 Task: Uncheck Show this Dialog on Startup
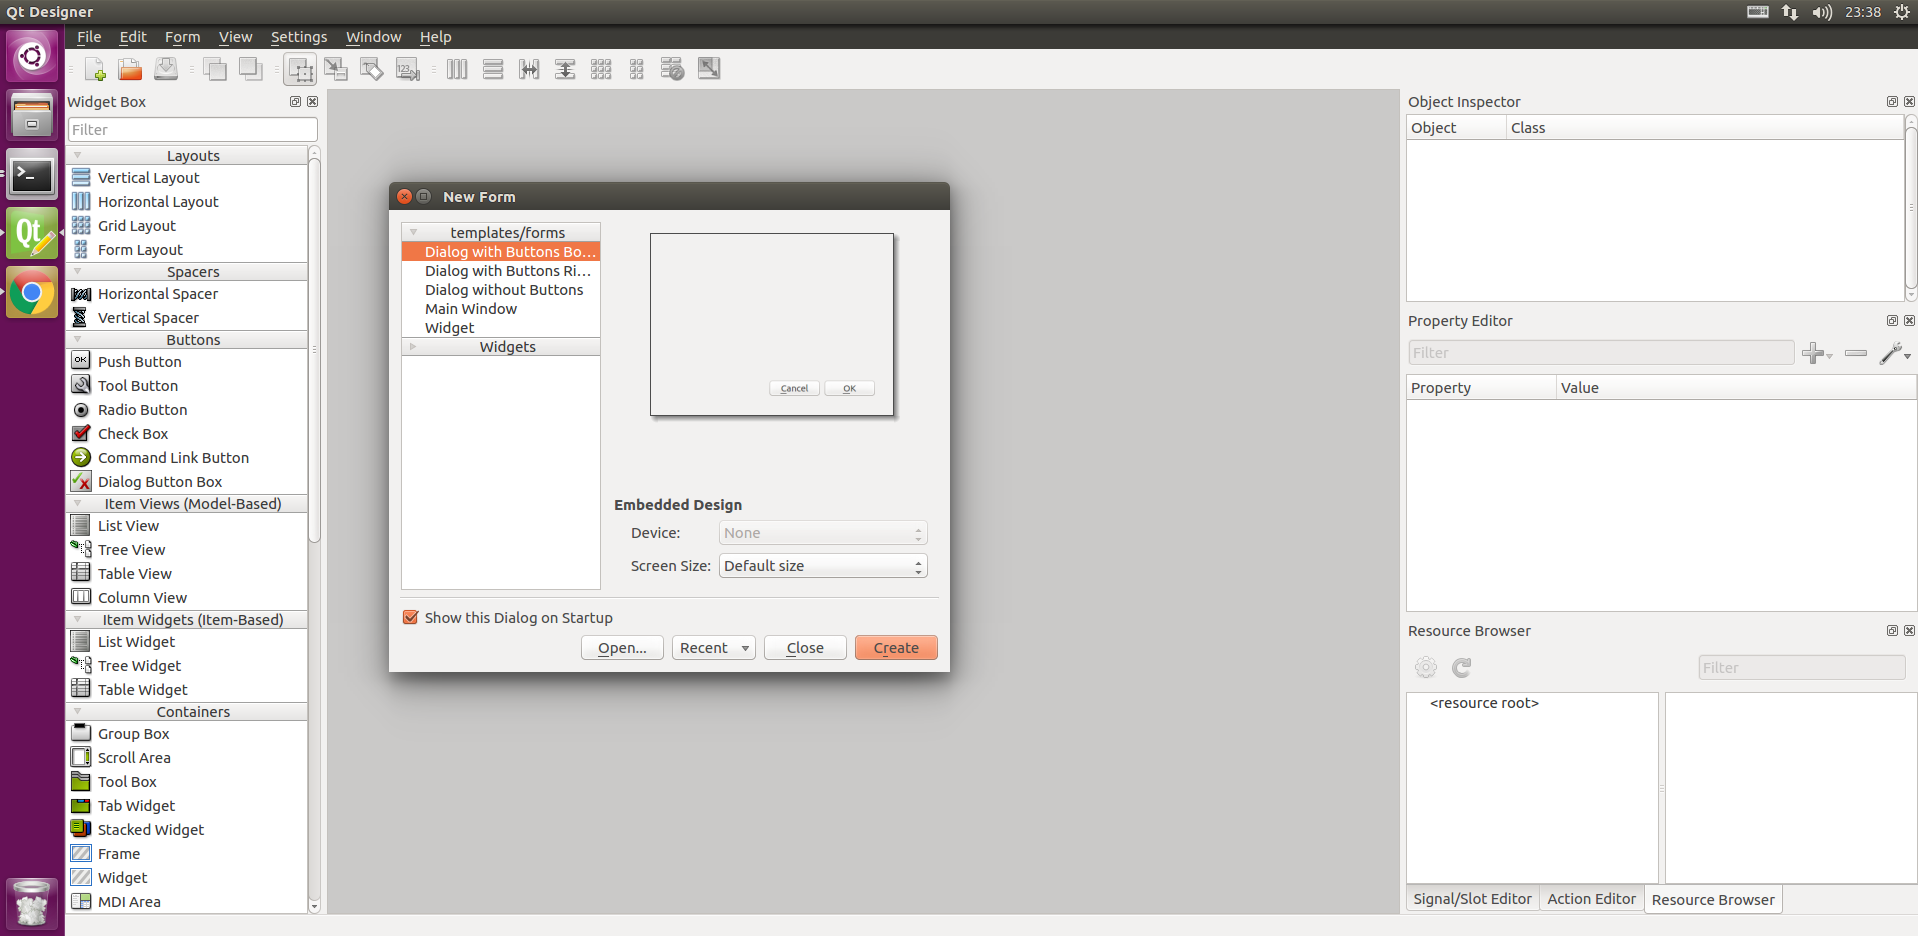pos(411,617)
